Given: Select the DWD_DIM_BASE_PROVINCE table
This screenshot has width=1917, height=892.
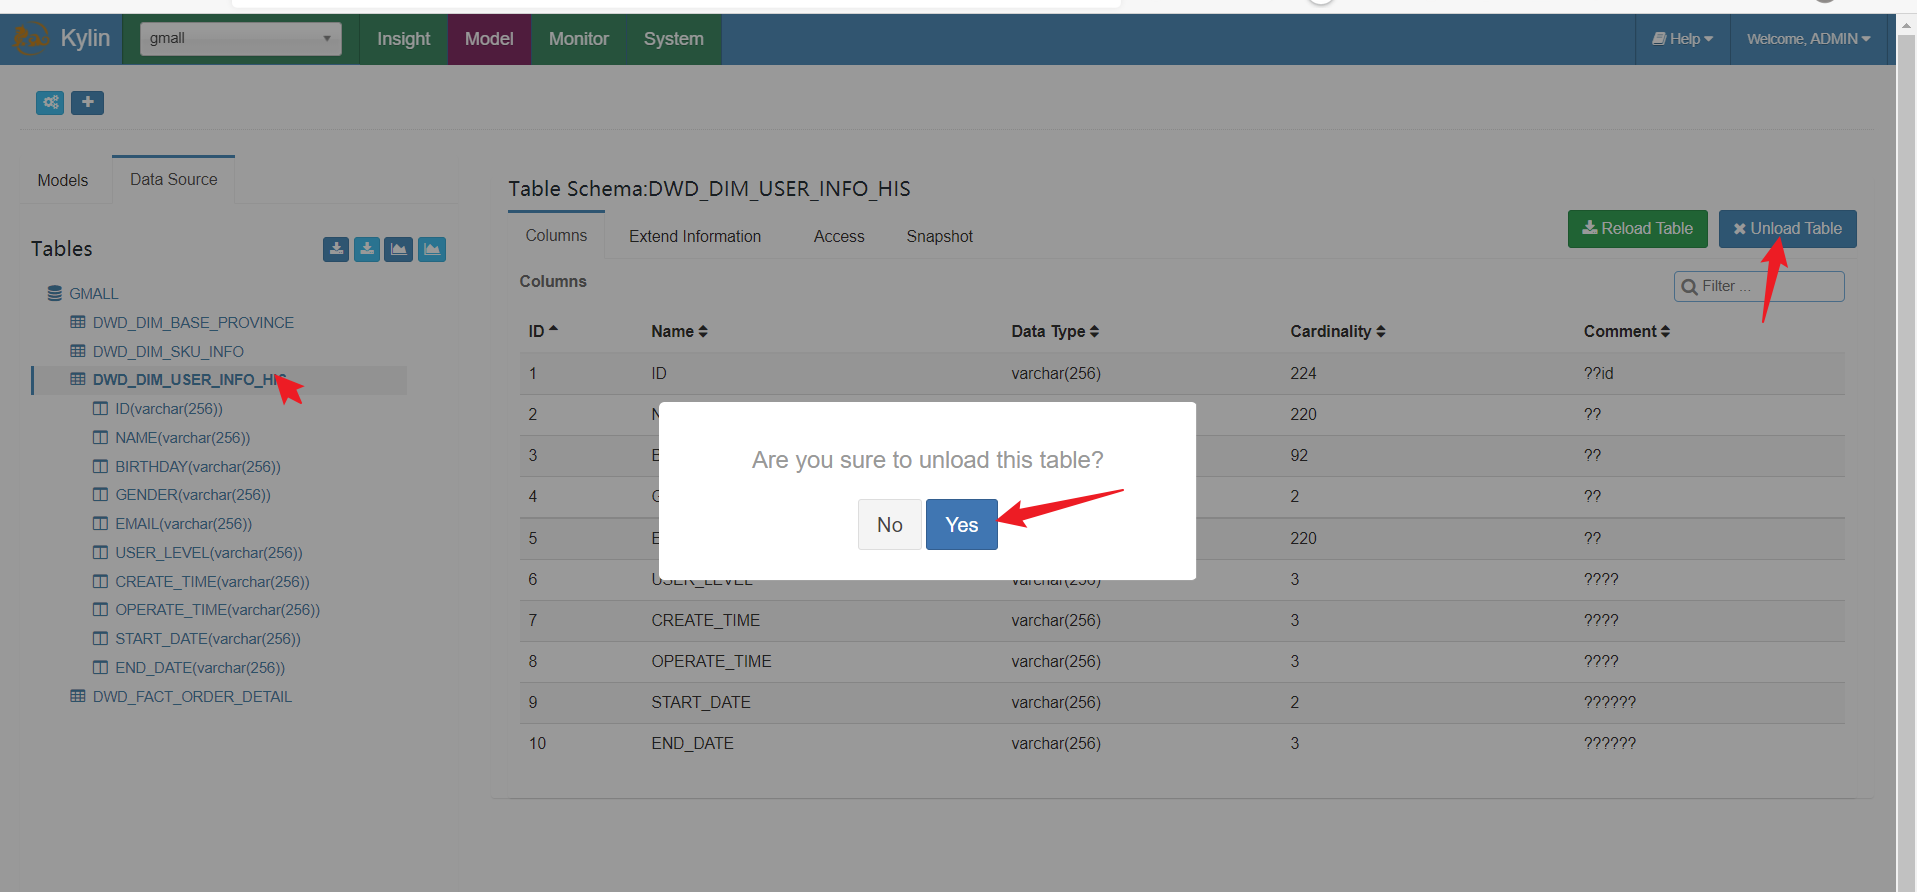Looking at the screenshot, I should tap(193, 322).
